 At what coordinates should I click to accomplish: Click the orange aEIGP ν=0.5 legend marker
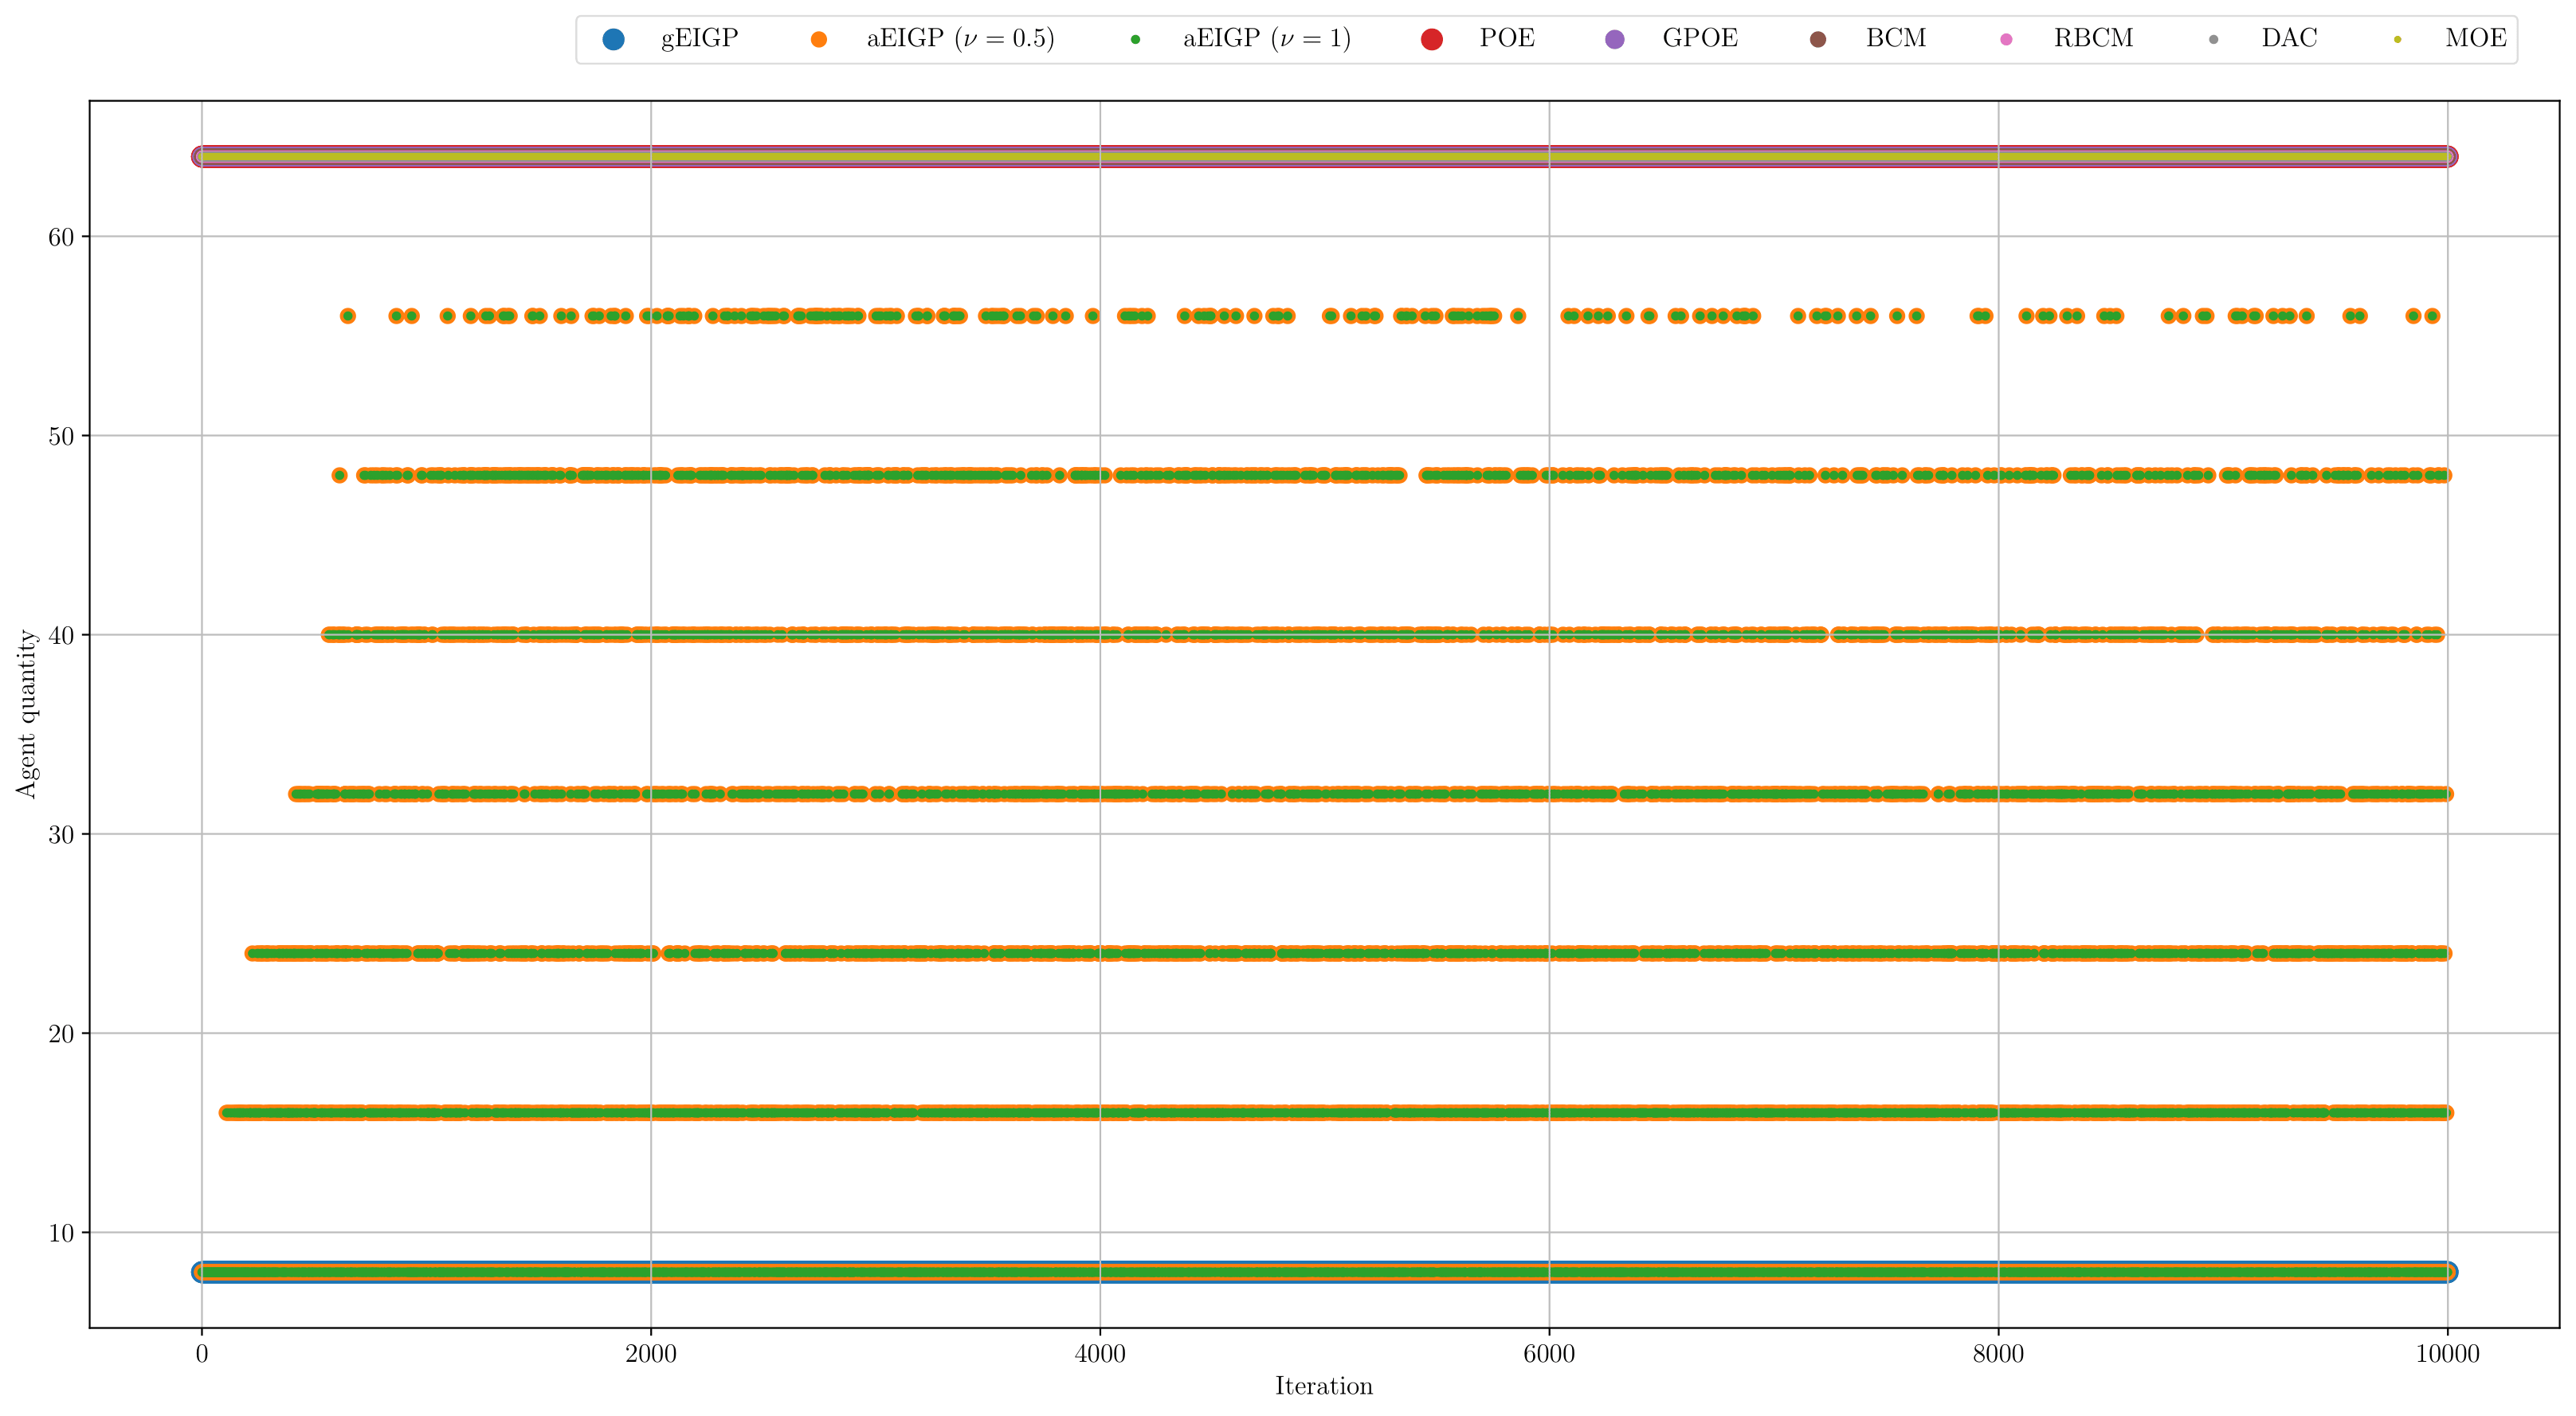(819, 39)
